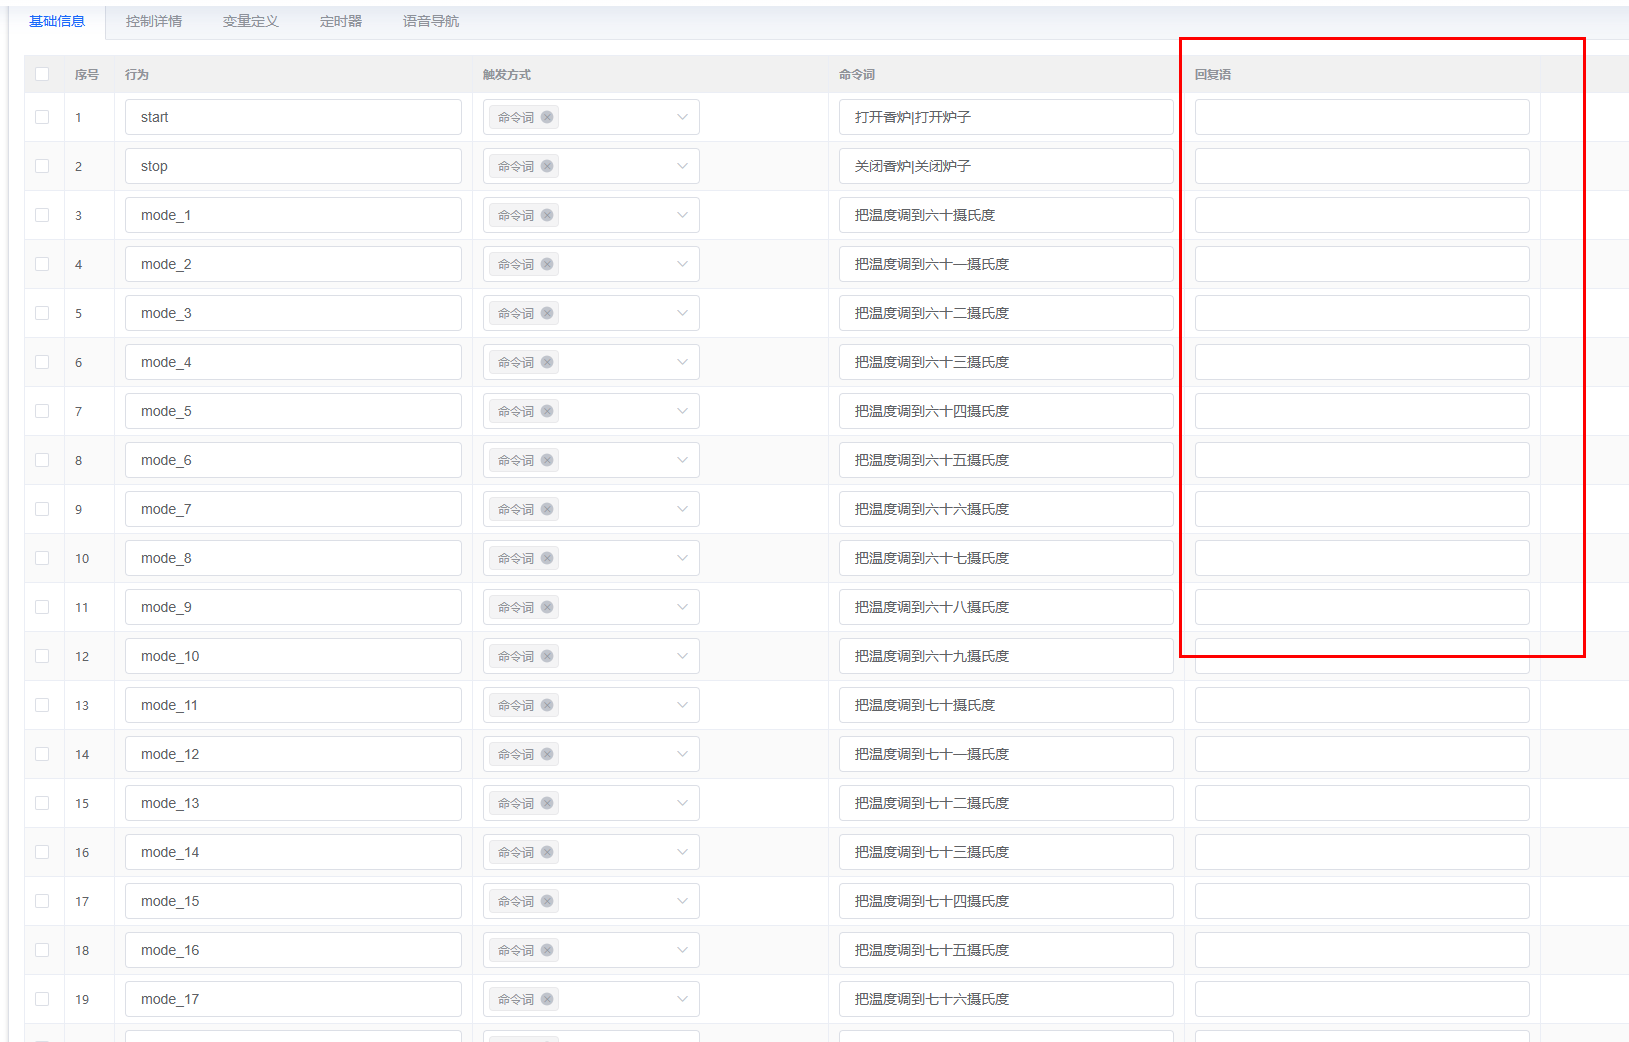
Task: Switch to the 控制详情 tab
Action: (x=154, y=21)
